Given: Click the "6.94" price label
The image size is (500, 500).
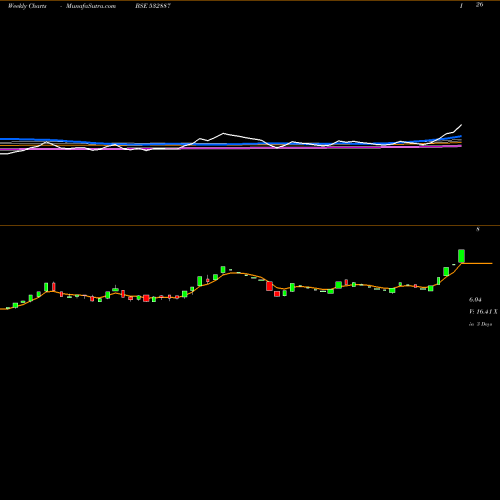Looking at the screenshot, I should pyautogui.click(x=475, y=300).
